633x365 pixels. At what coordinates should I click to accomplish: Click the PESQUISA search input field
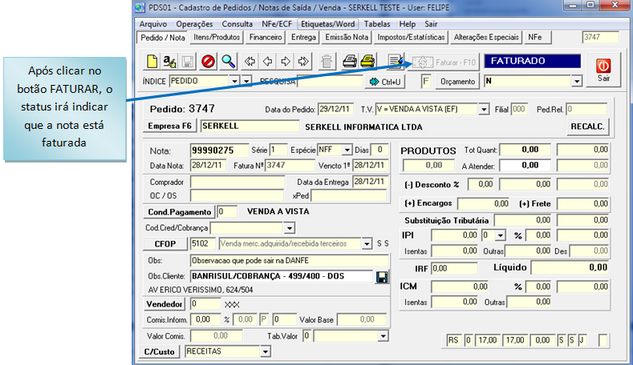click(330, 81)
